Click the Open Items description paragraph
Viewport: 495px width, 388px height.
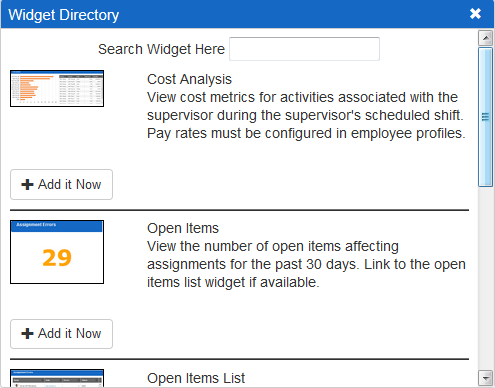(306, 264)
